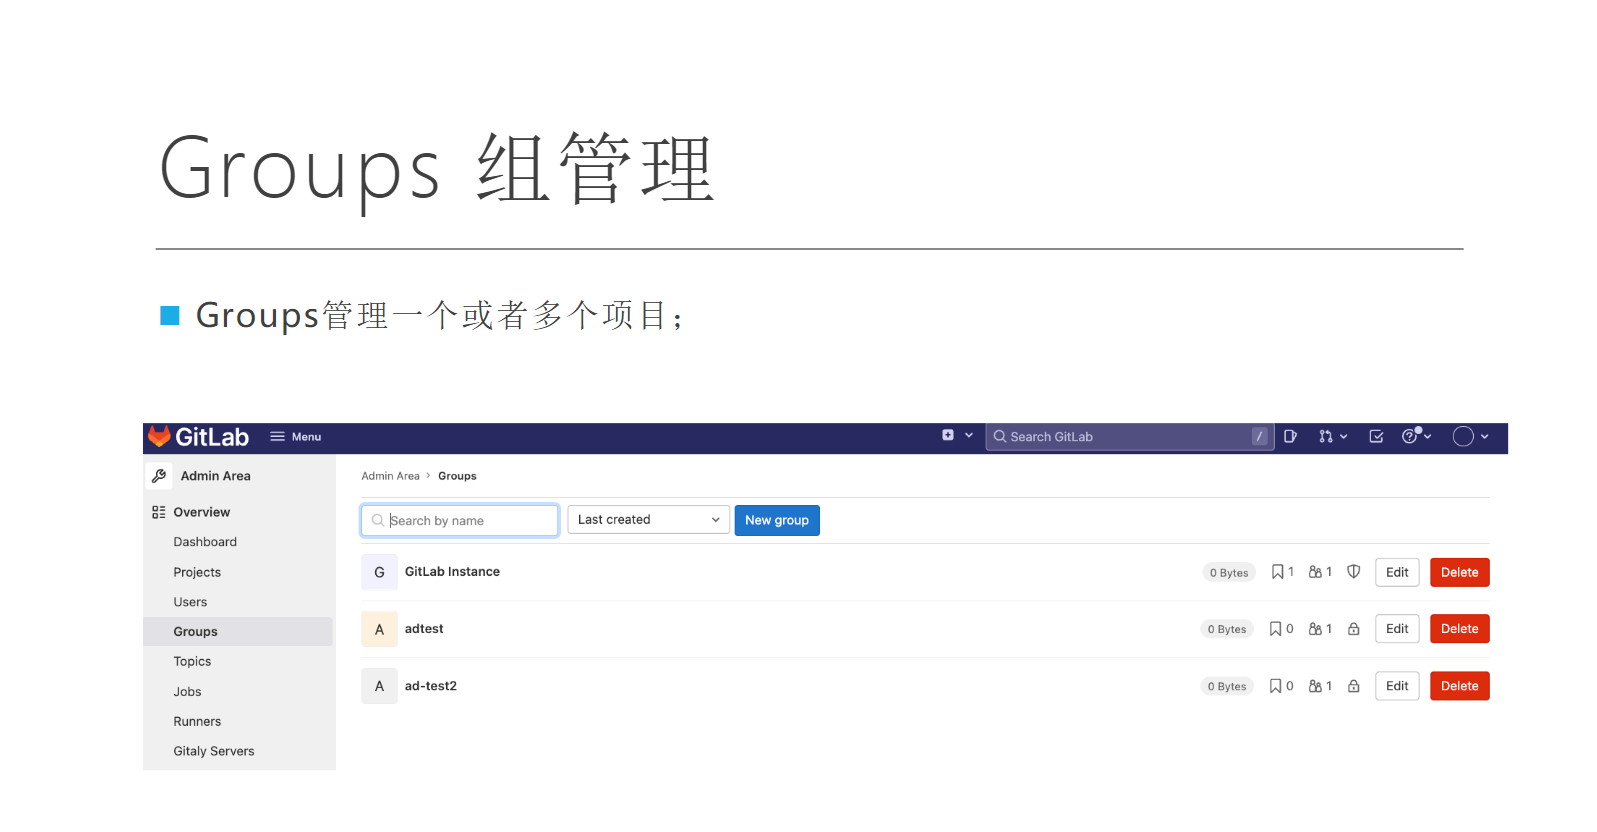This screenshot has width=1597, height=832.
Task: Click the user avatar circle
Action: point(1463,436)
